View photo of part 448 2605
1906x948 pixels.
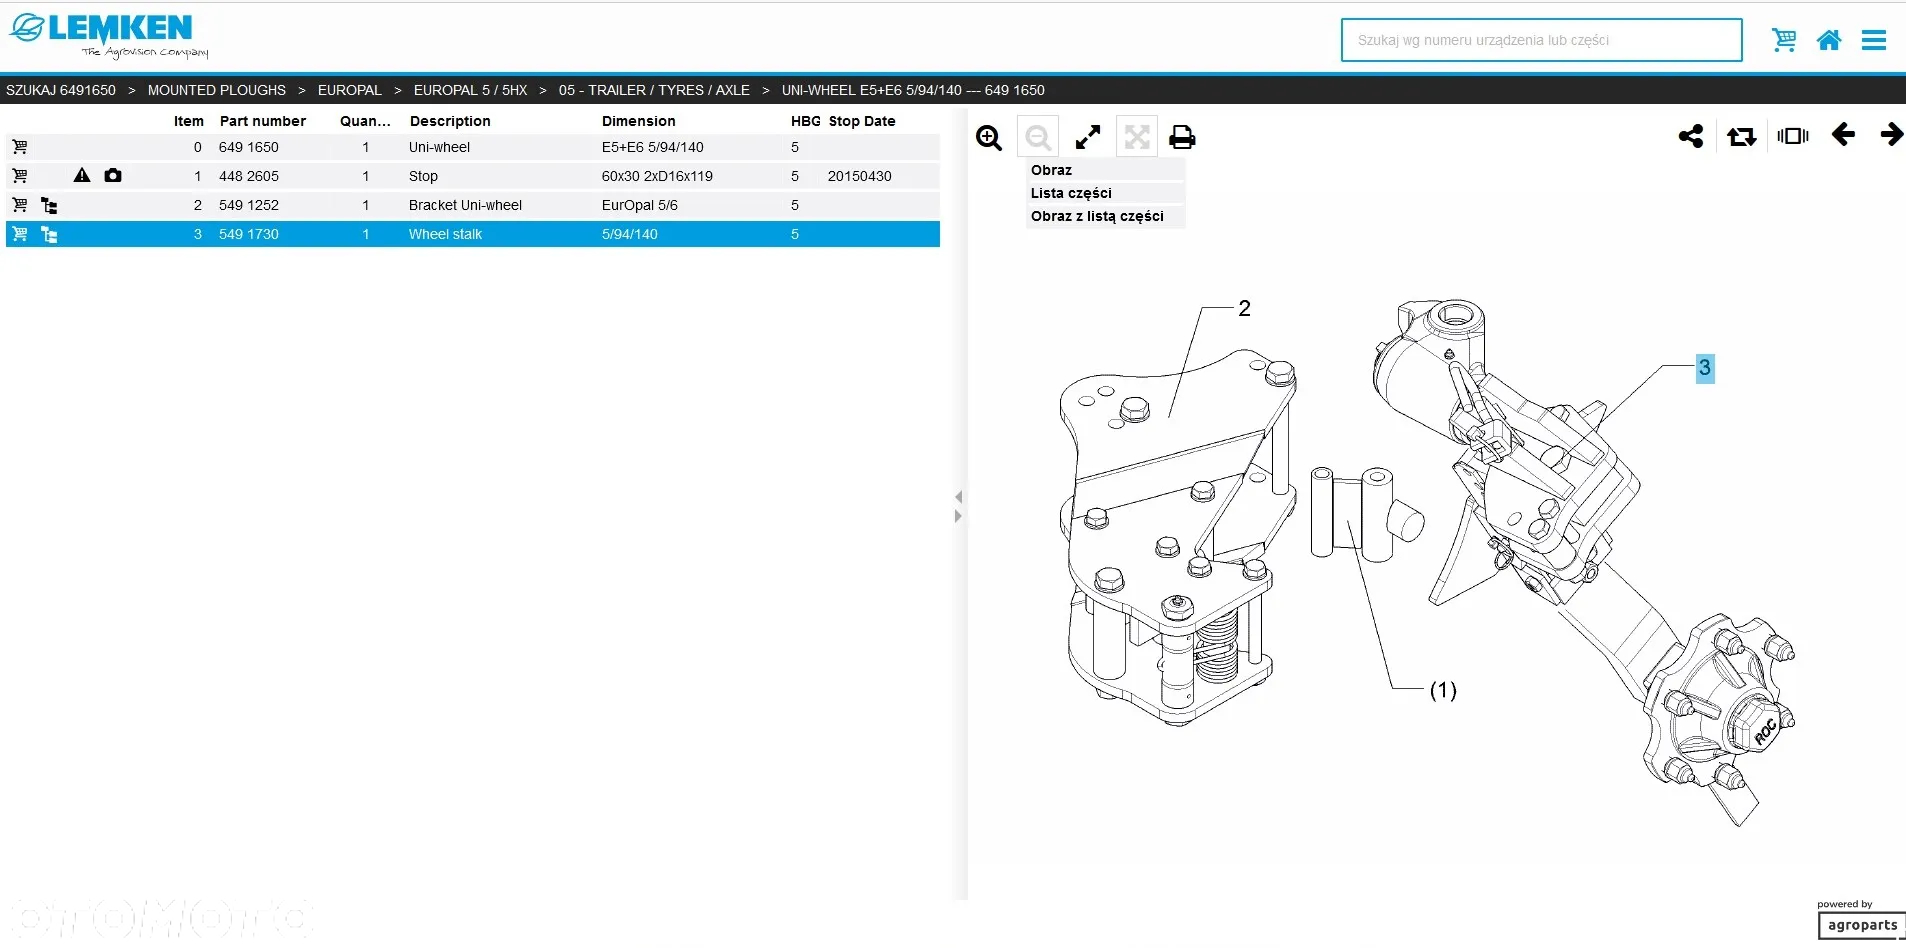[113, 176]
